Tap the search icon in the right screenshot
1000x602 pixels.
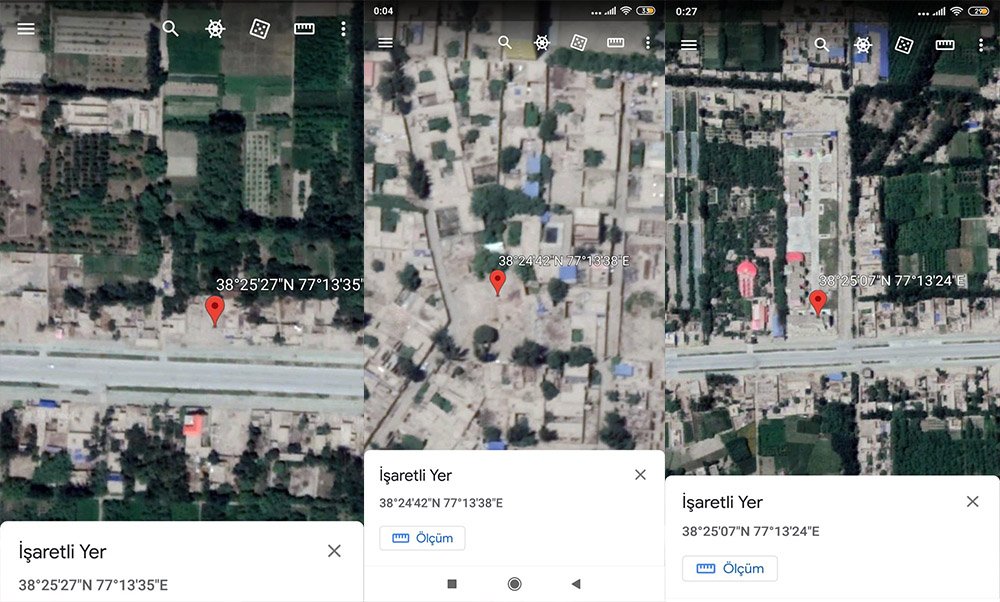822,46
